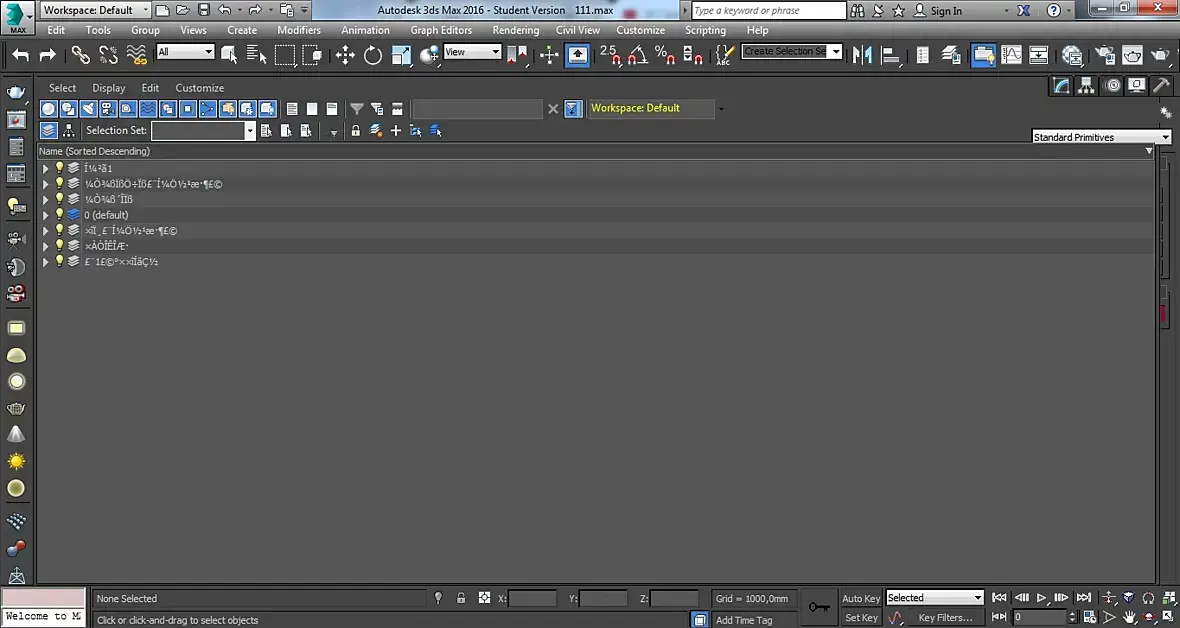Pick the Rectangular Selection Region tool
1180x628 pixels.
(284, 55)
